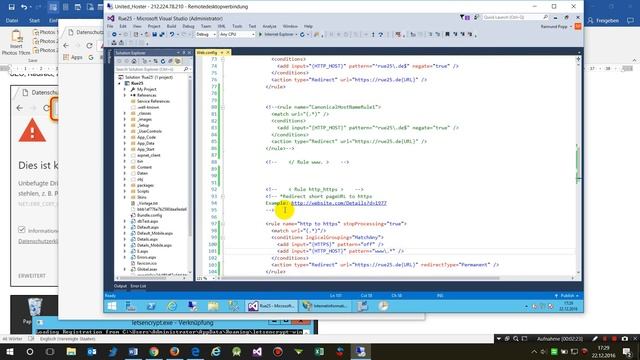
Task: Open the File menu in Visual Studio
Action: (110, 26)
